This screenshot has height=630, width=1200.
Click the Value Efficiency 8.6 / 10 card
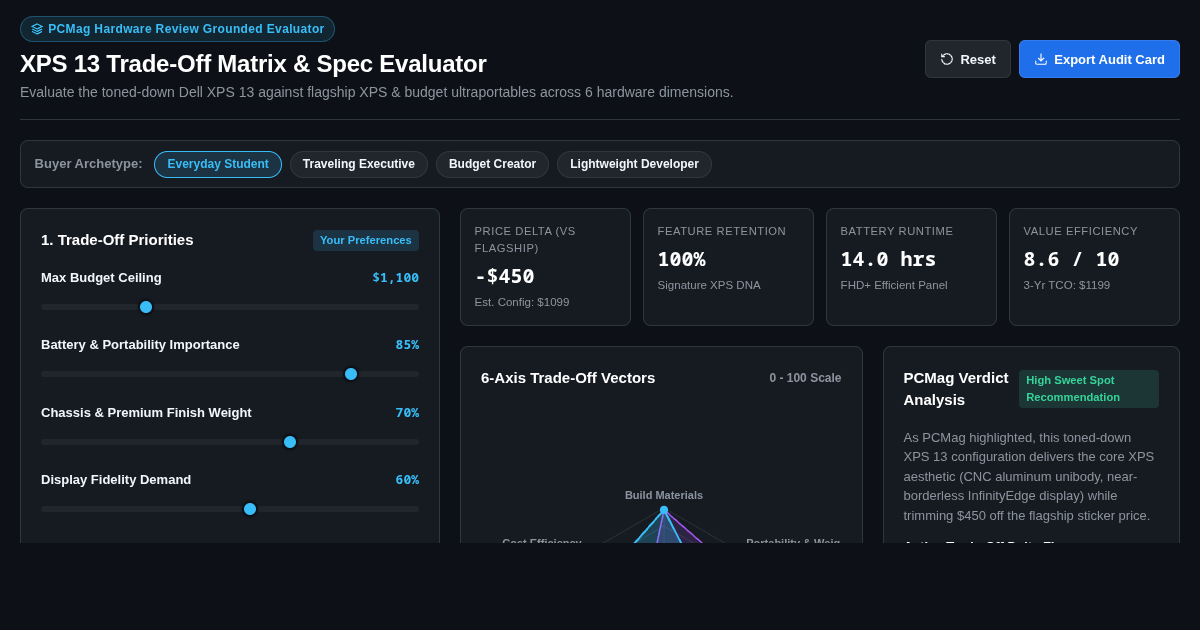pyautogui.click(x=1094, y=267)
